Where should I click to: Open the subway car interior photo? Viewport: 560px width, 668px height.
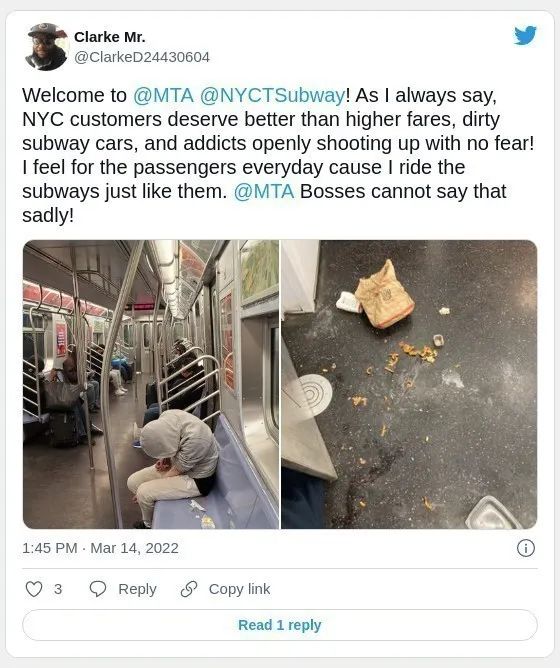pos(151,384)
